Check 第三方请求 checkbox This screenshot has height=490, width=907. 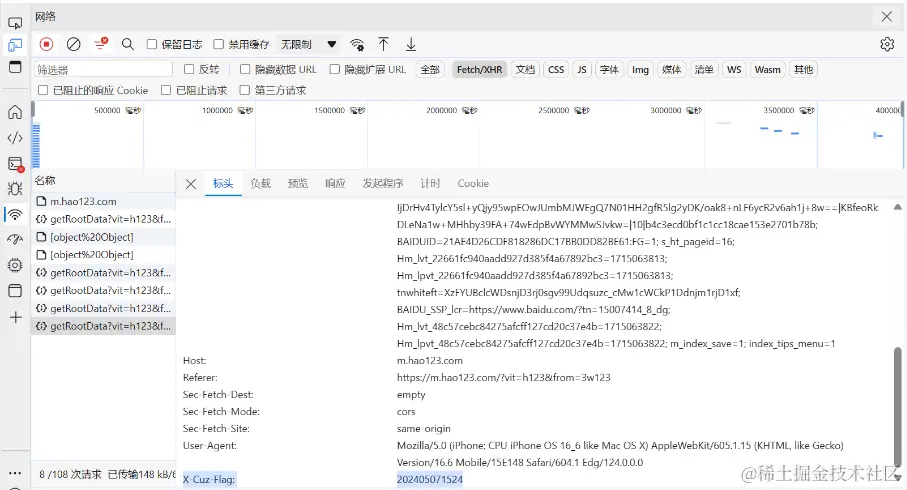(245, 90)
